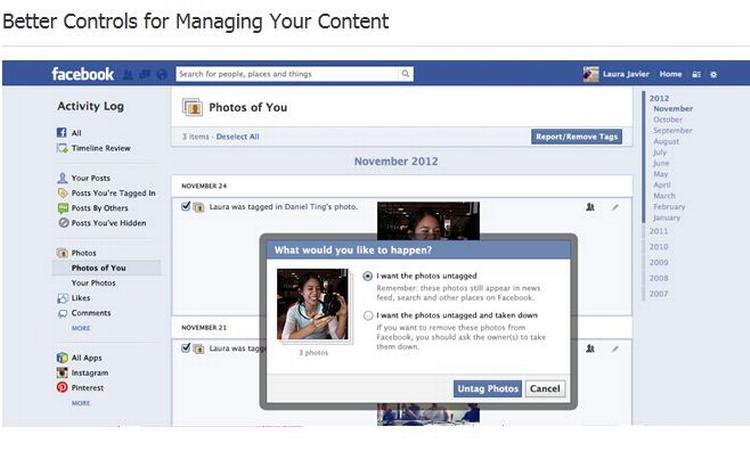Open the Instagram app icon in sidebar
Image resolution: width=750 pixels, height=467 pixels.
[62, 372]
